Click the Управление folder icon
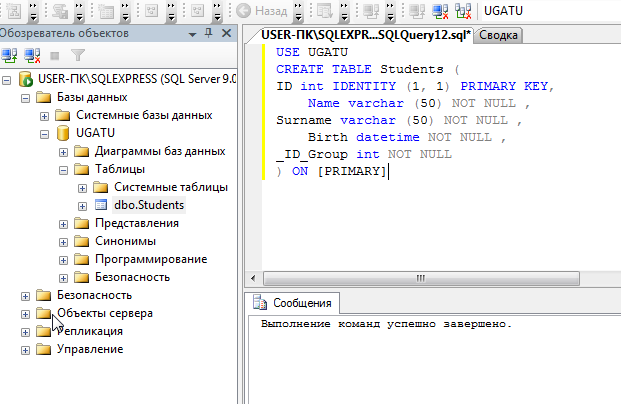Viewport: 621px width, 404px height. pyautogui.click(x=44, y=349)
